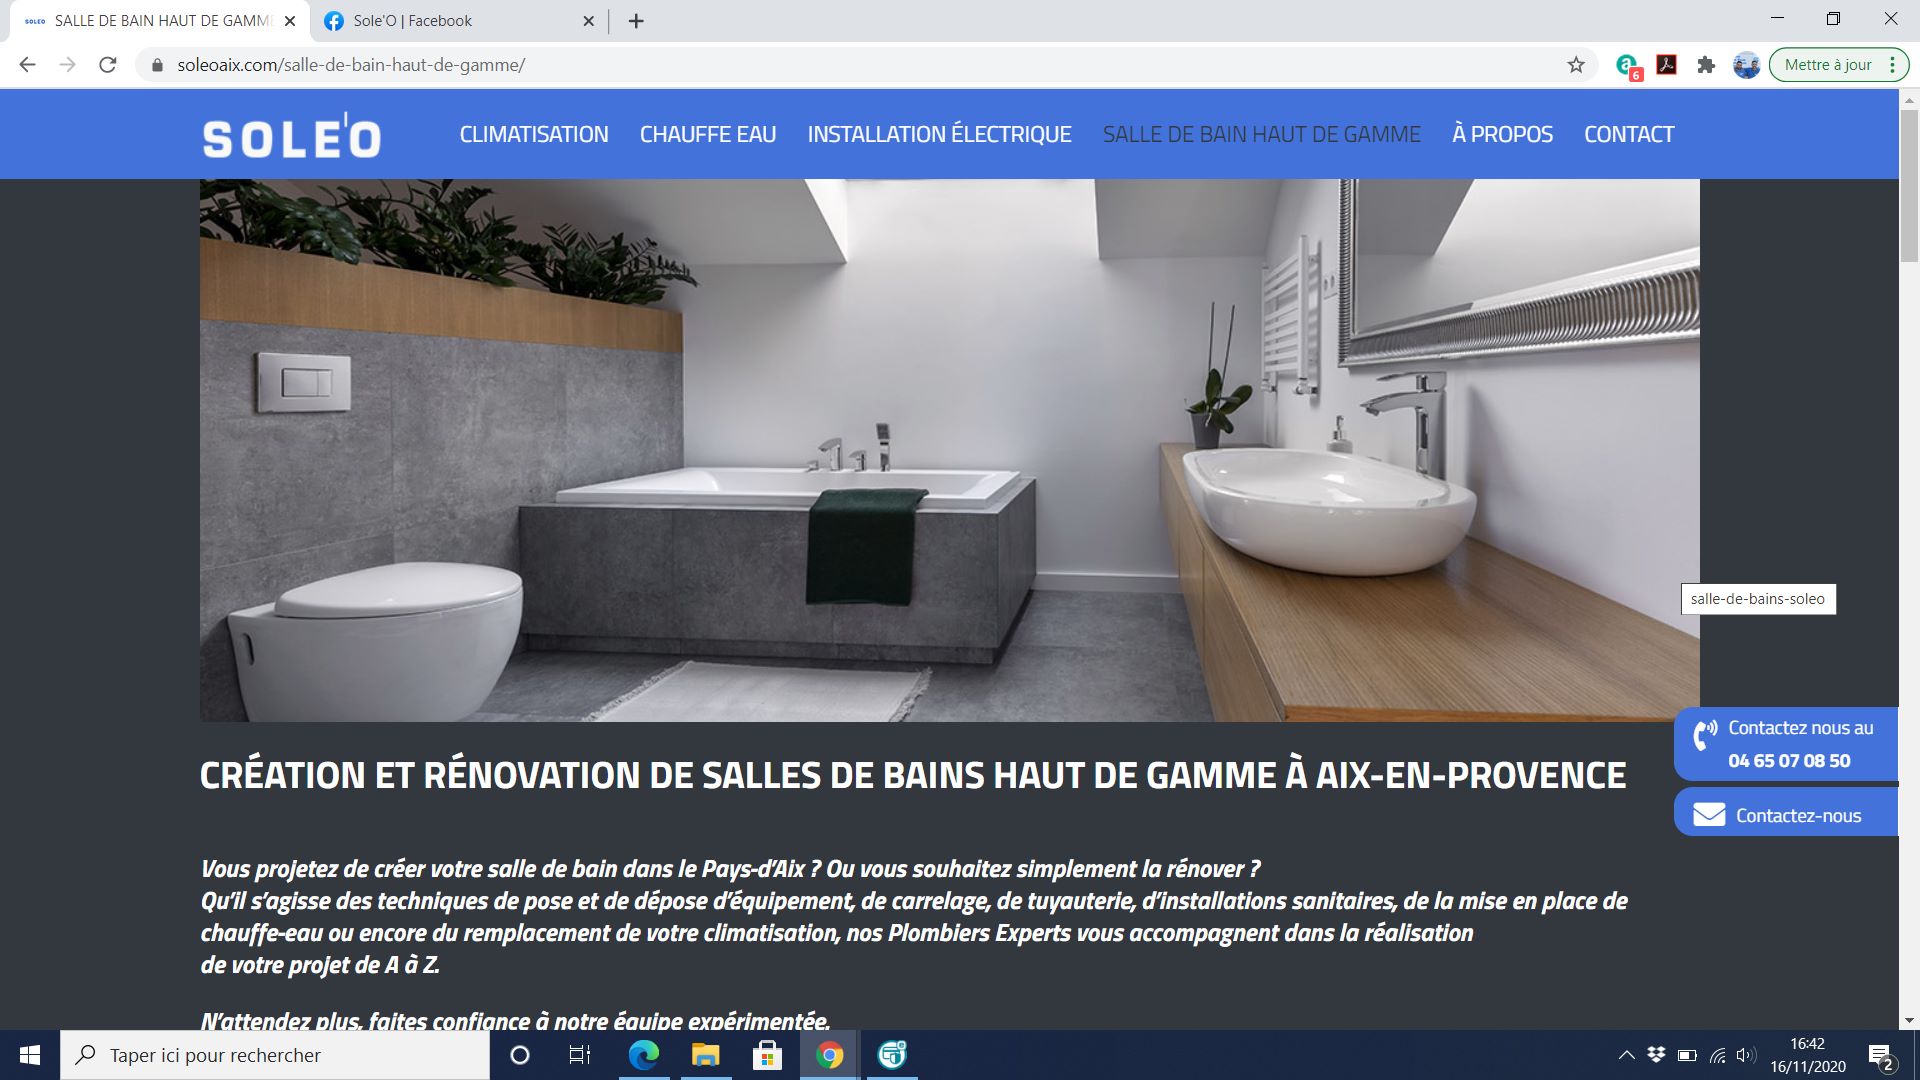View site security info via padlock icon

[x=156, y=65]
